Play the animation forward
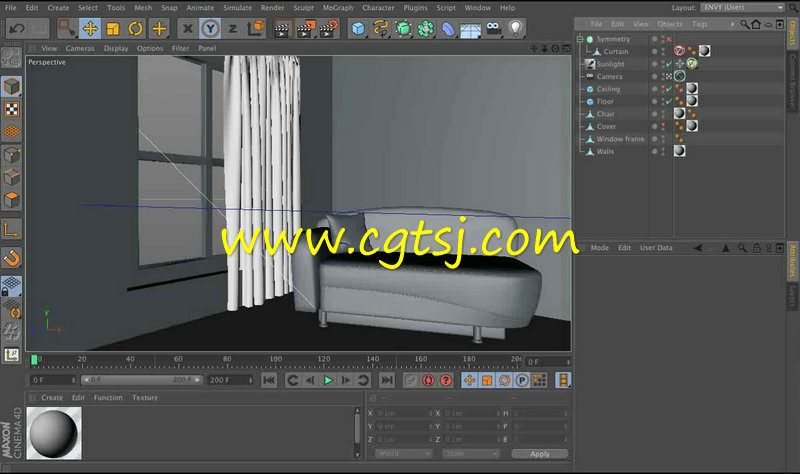 (328, 380)
